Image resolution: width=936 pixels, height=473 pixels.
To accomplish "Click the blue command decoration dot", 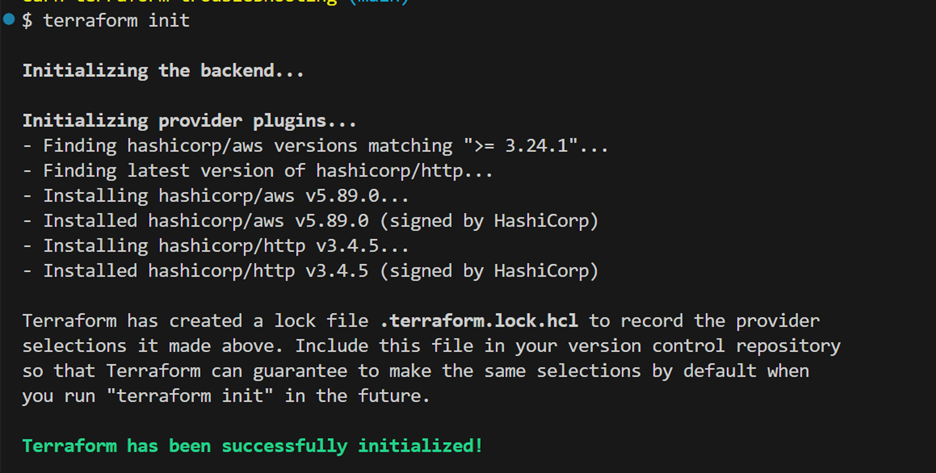I will (x=9, y=19).
